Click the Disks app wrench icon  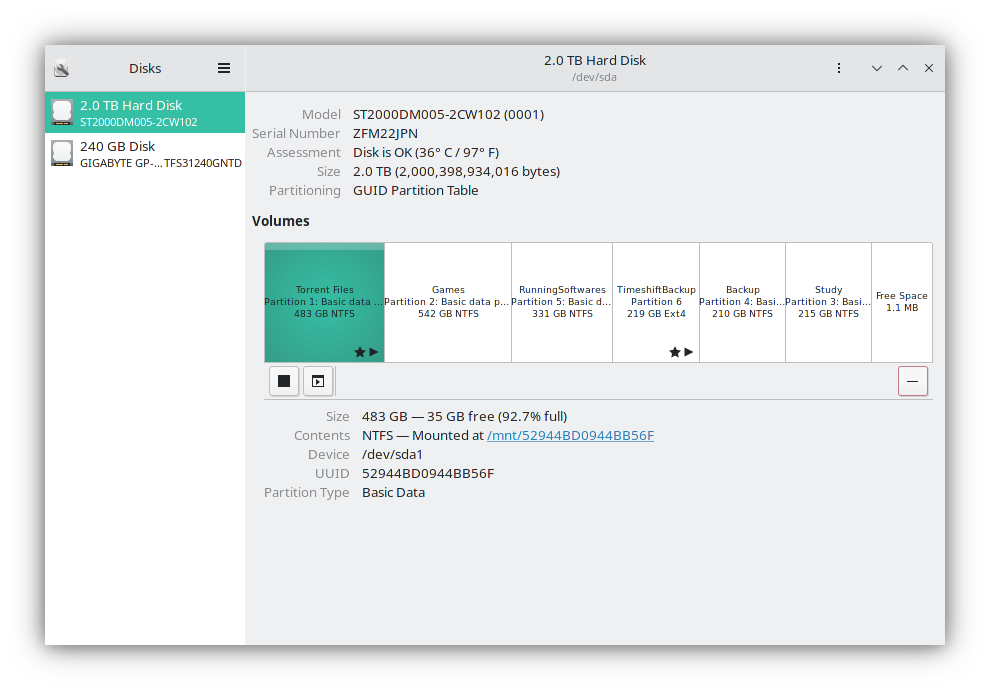click(x=62, y=69)
